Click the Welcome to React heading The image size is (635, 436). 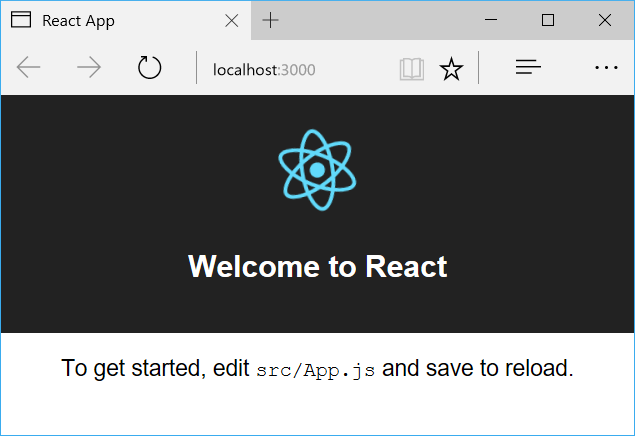[x=318, y=266]
